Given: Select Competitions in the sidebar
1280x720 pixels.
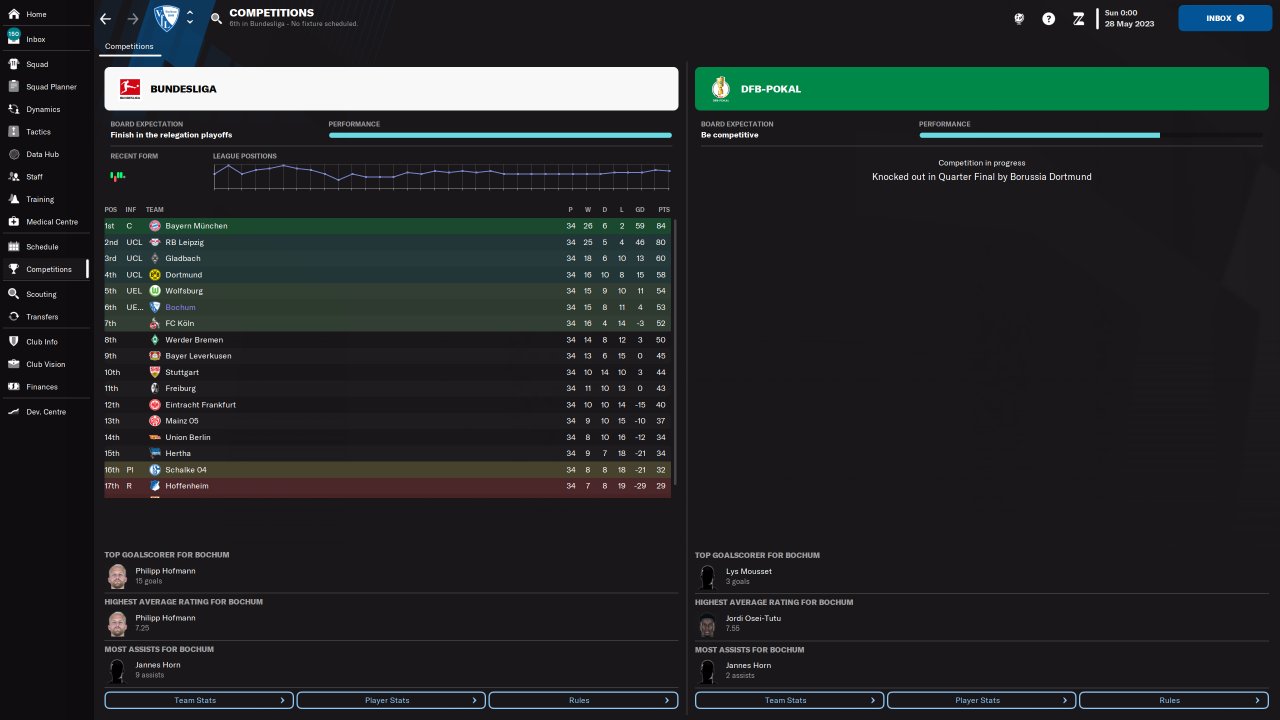Looking at the screenshot, I should [44, 269].
